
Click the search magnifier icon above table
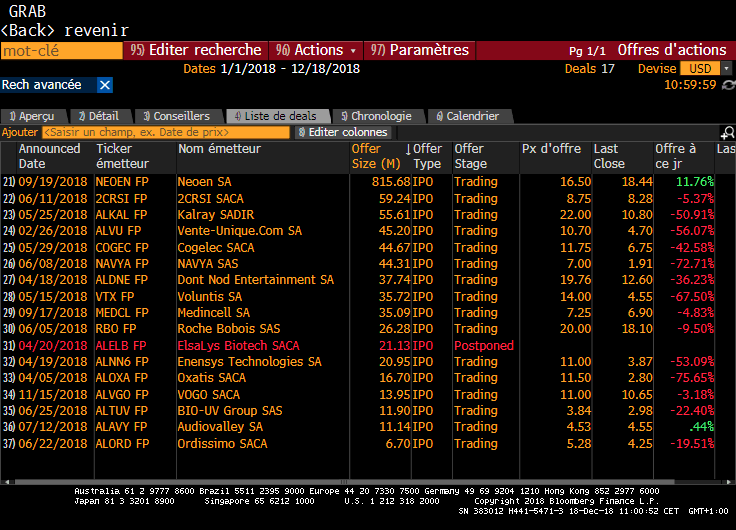[728, 133]
